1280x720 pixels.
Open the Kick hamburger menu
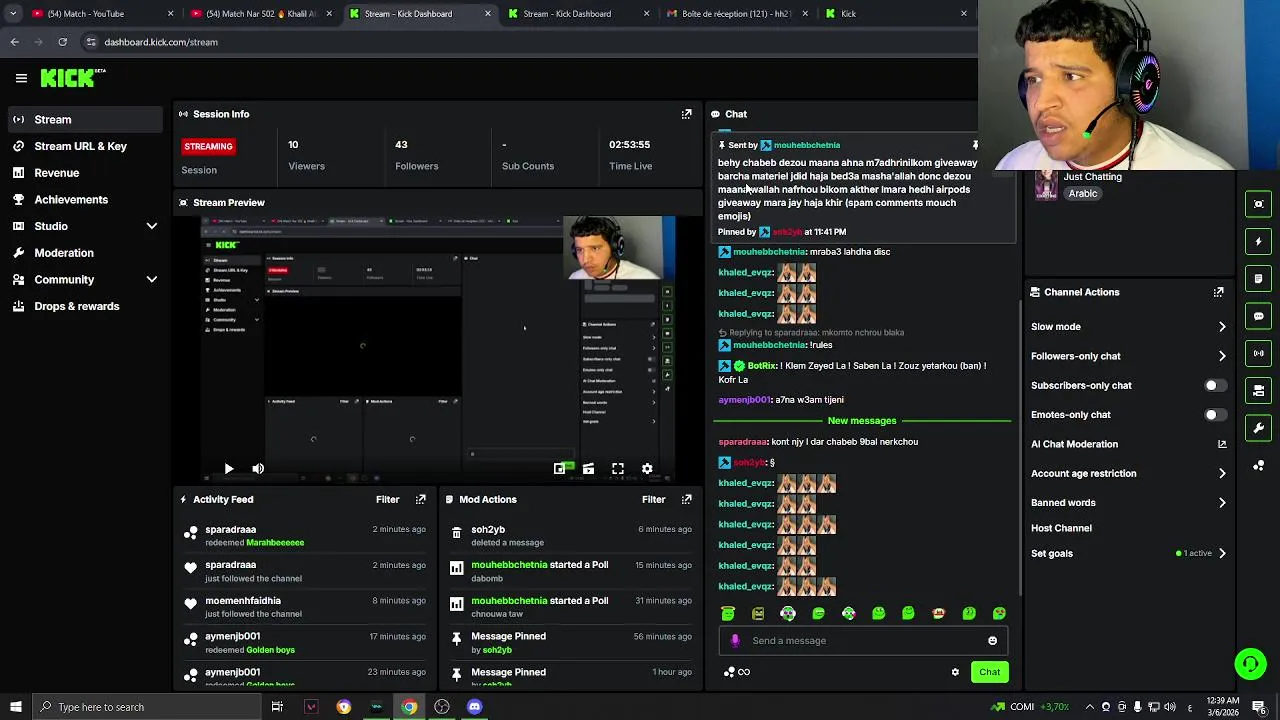point(21,78)
